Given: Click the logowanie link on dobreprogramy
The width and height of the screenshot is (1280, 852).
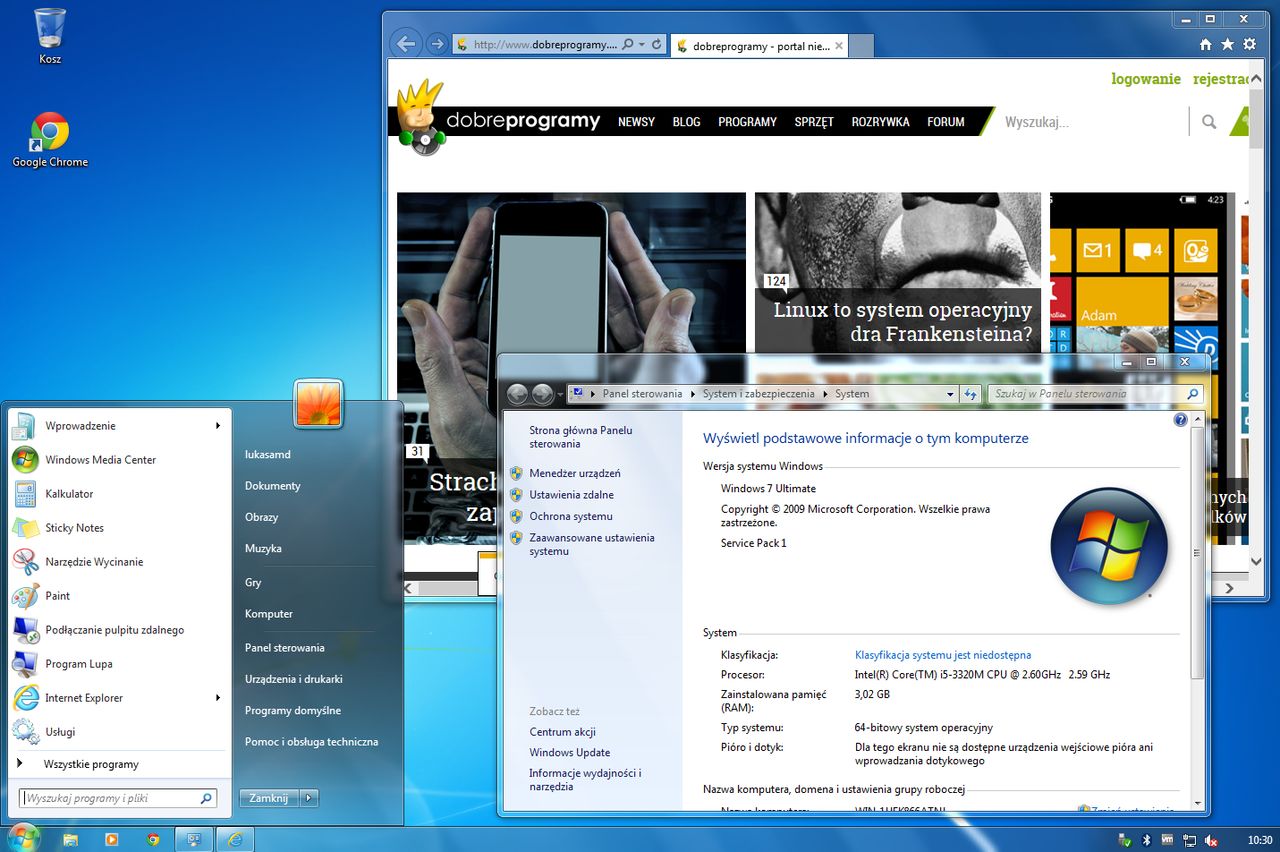Looking at the screenshot, I should (1146, 79).
